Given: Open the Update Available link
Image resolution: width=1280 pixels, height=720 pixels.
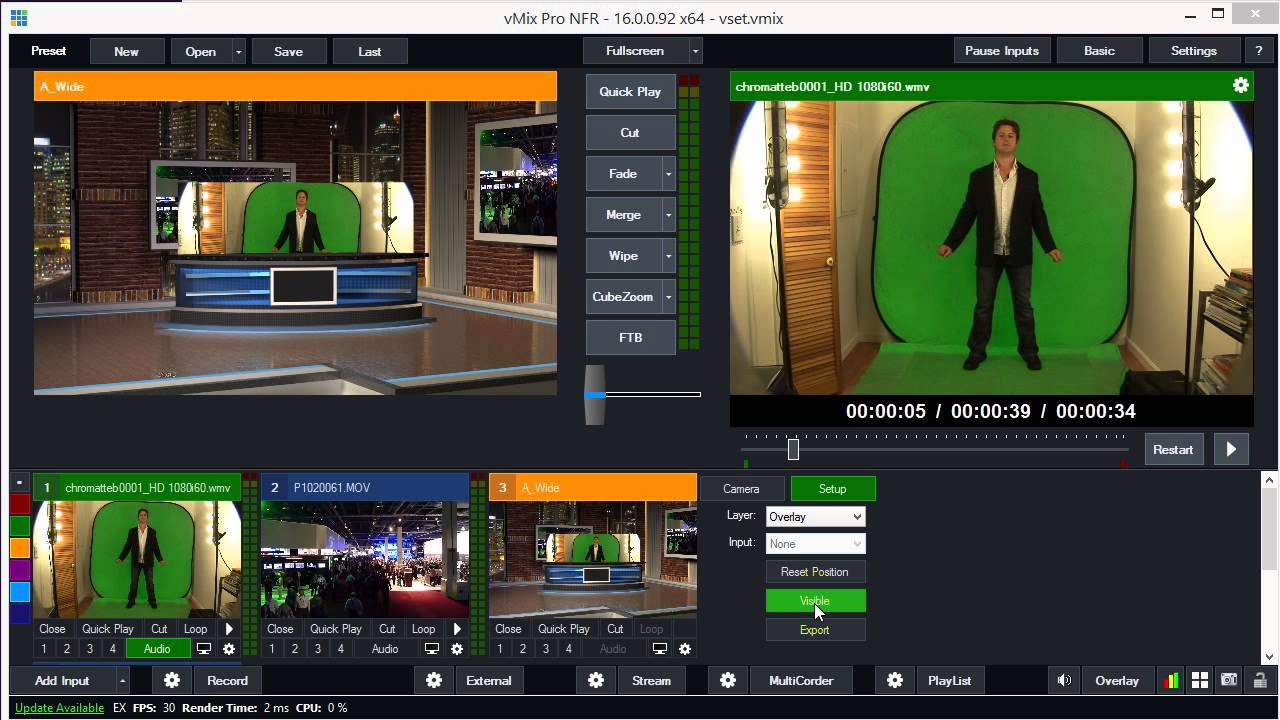Looking at the screenshot, I should tap(59, 708).
